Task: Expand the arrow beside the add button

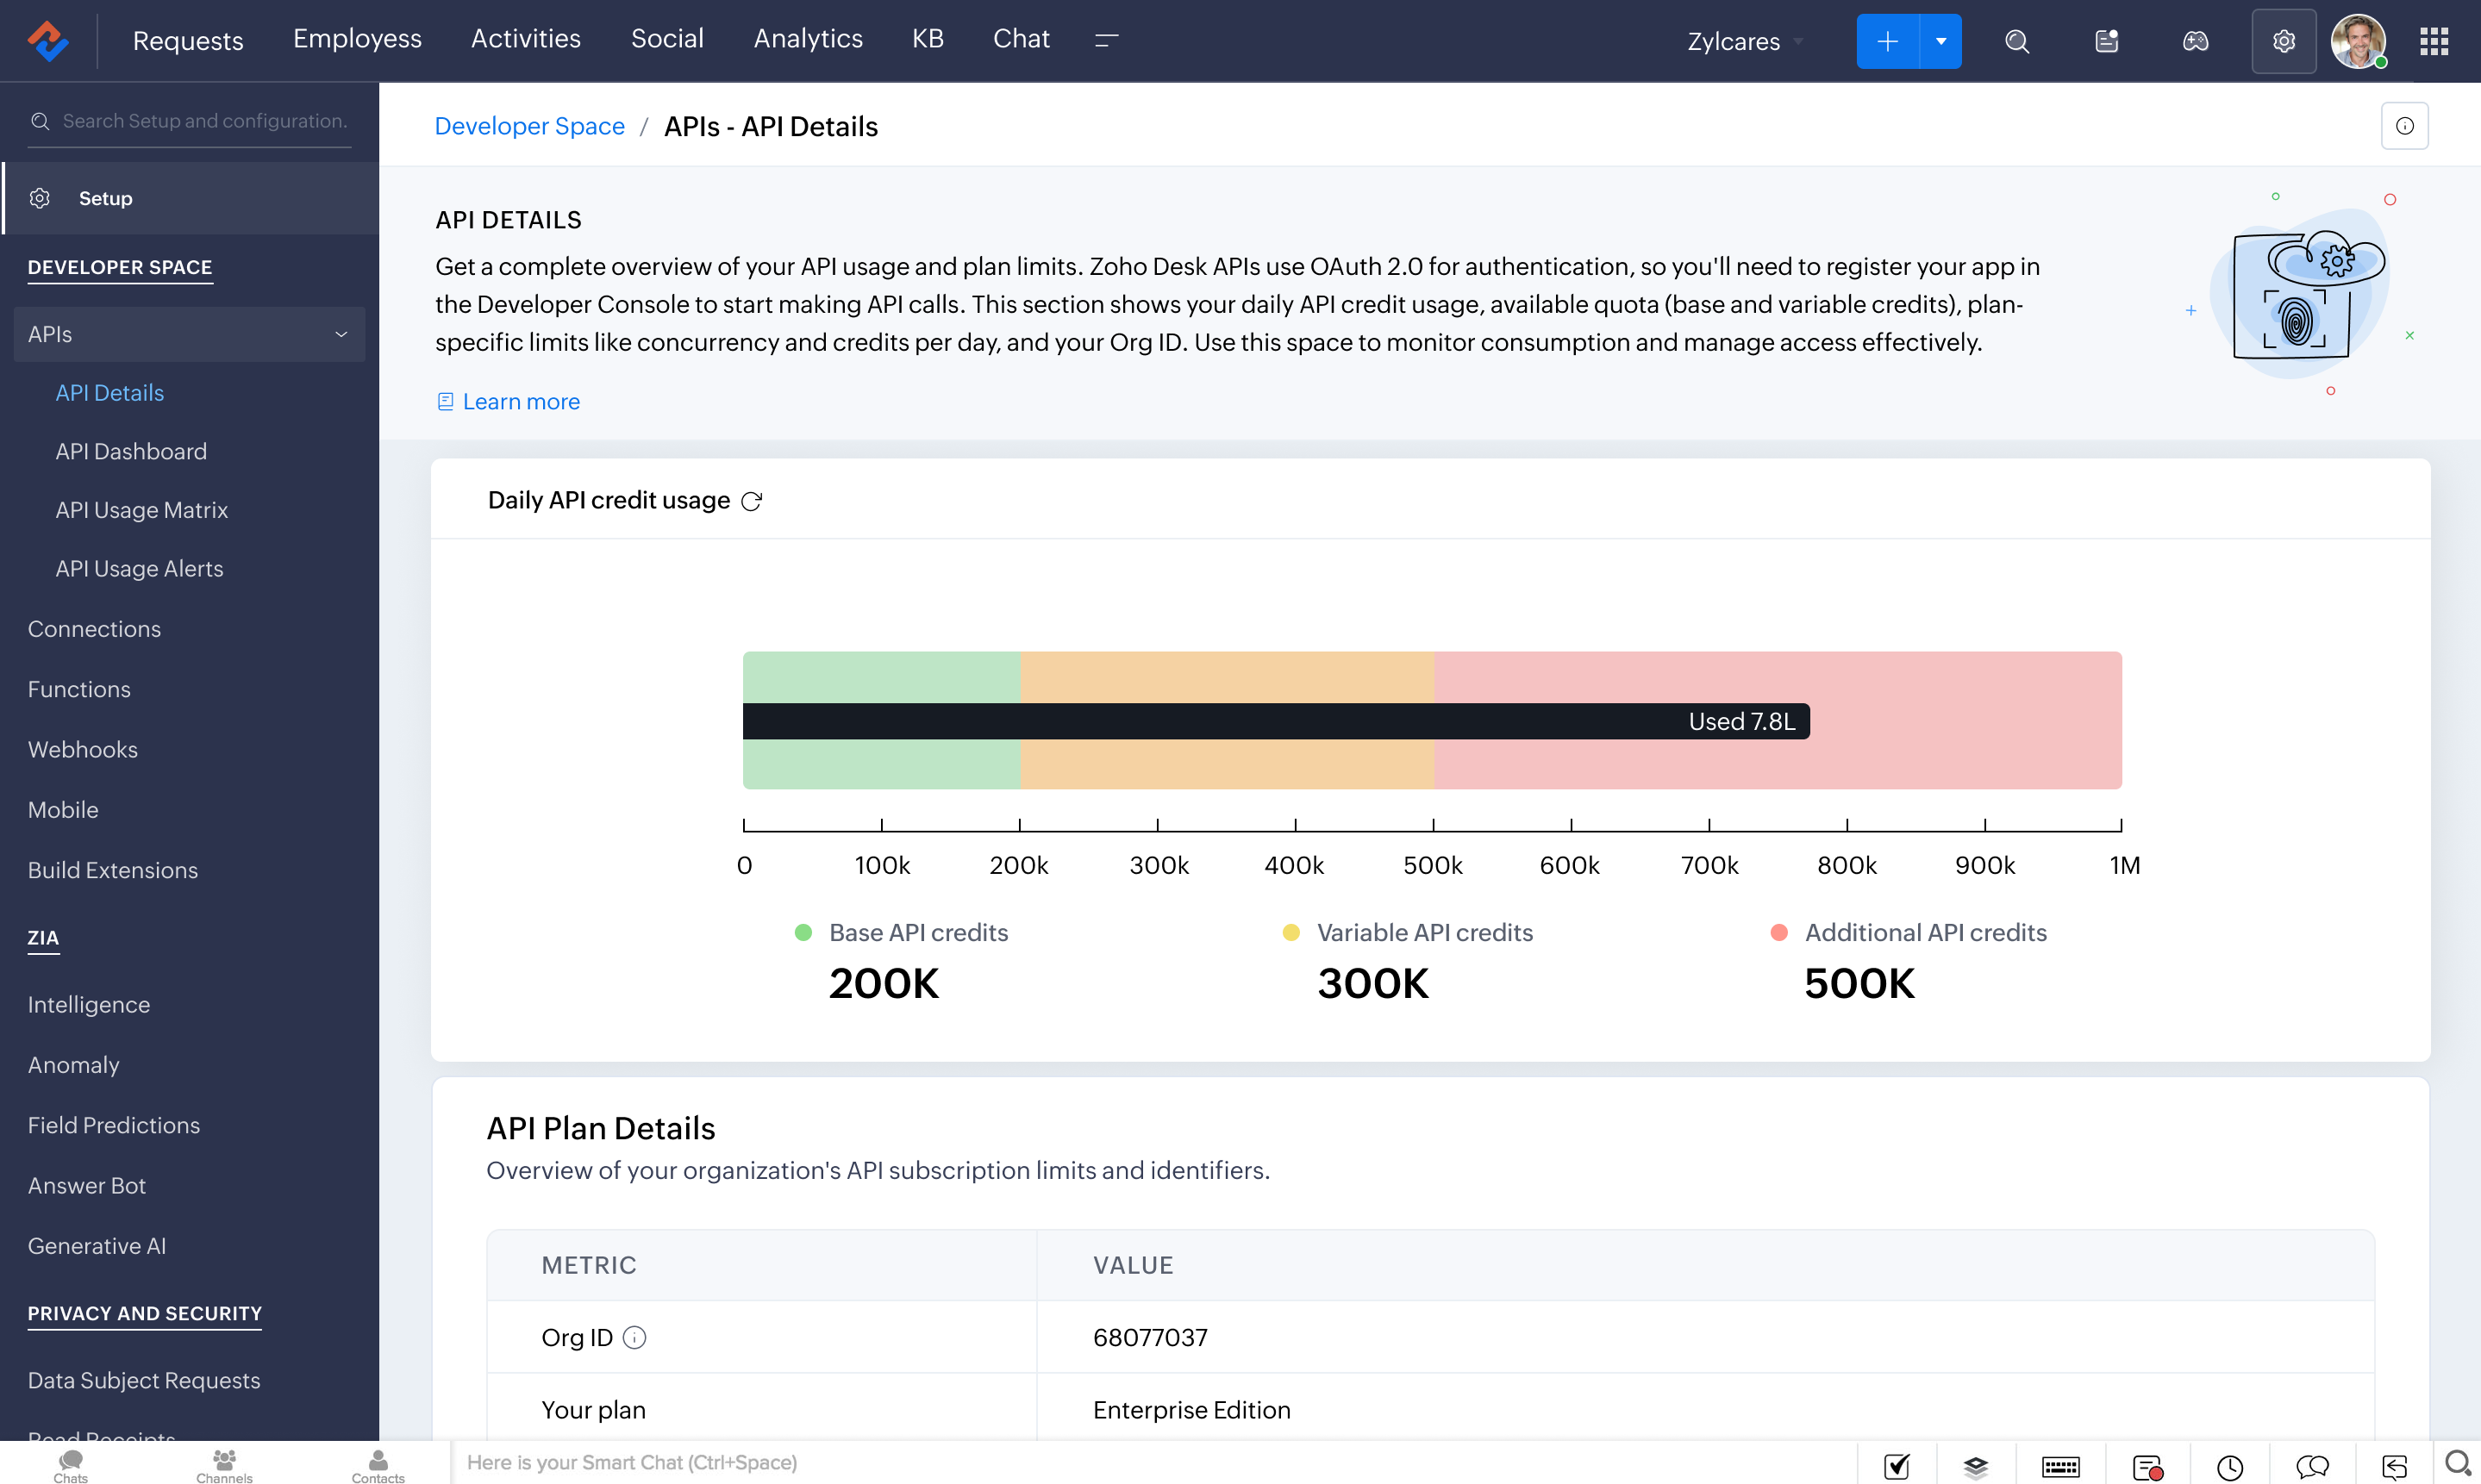Action: click(x=1940, y=41)
